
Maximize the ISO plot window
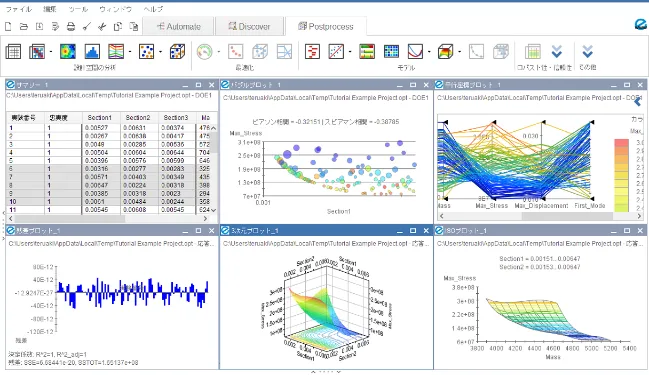tap(627, 231)
